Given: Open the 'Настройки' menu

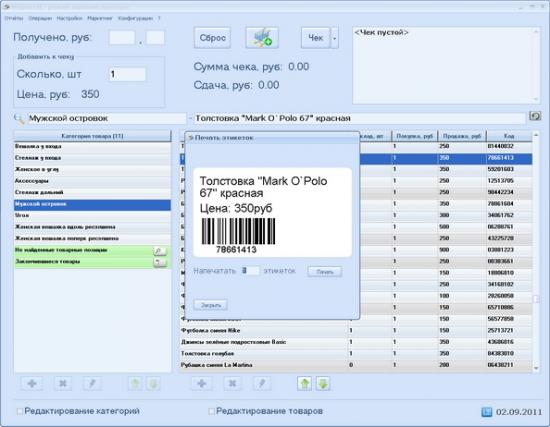Looking at the screenshot, I should [69, 18].
